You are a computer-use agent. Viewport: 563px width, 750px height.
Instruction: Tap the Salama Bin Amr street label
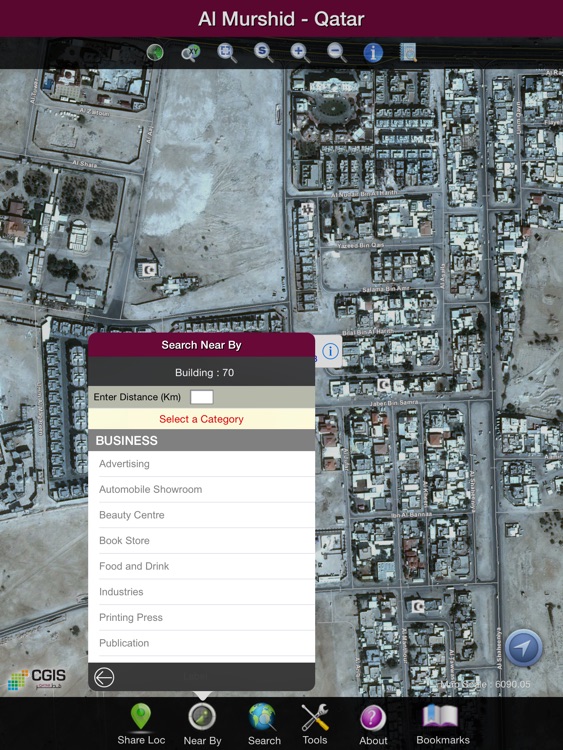click(x=386, y=289)
